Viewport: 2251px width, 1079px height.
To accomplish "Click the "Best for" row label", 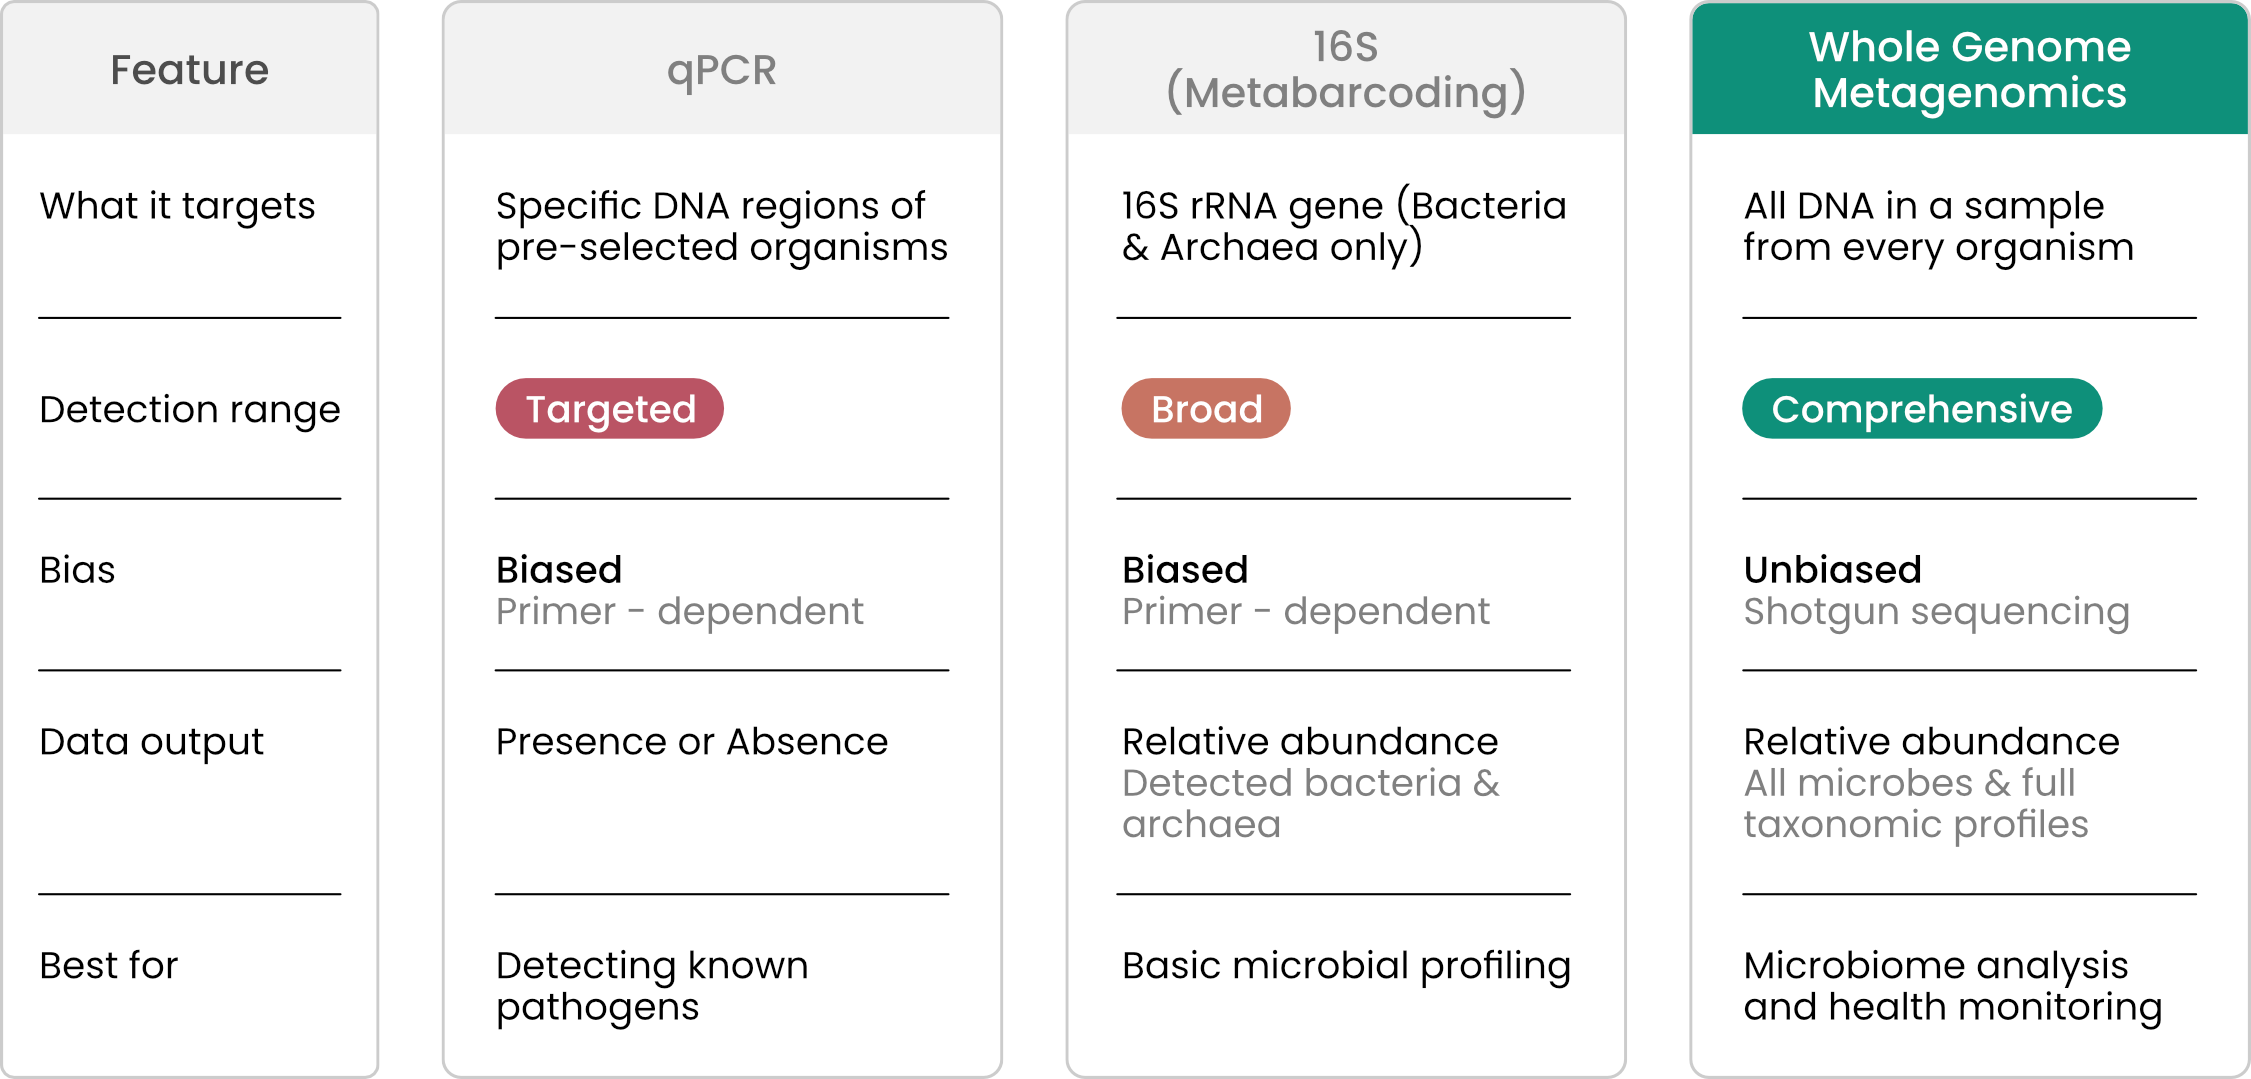I will (108, 966).
